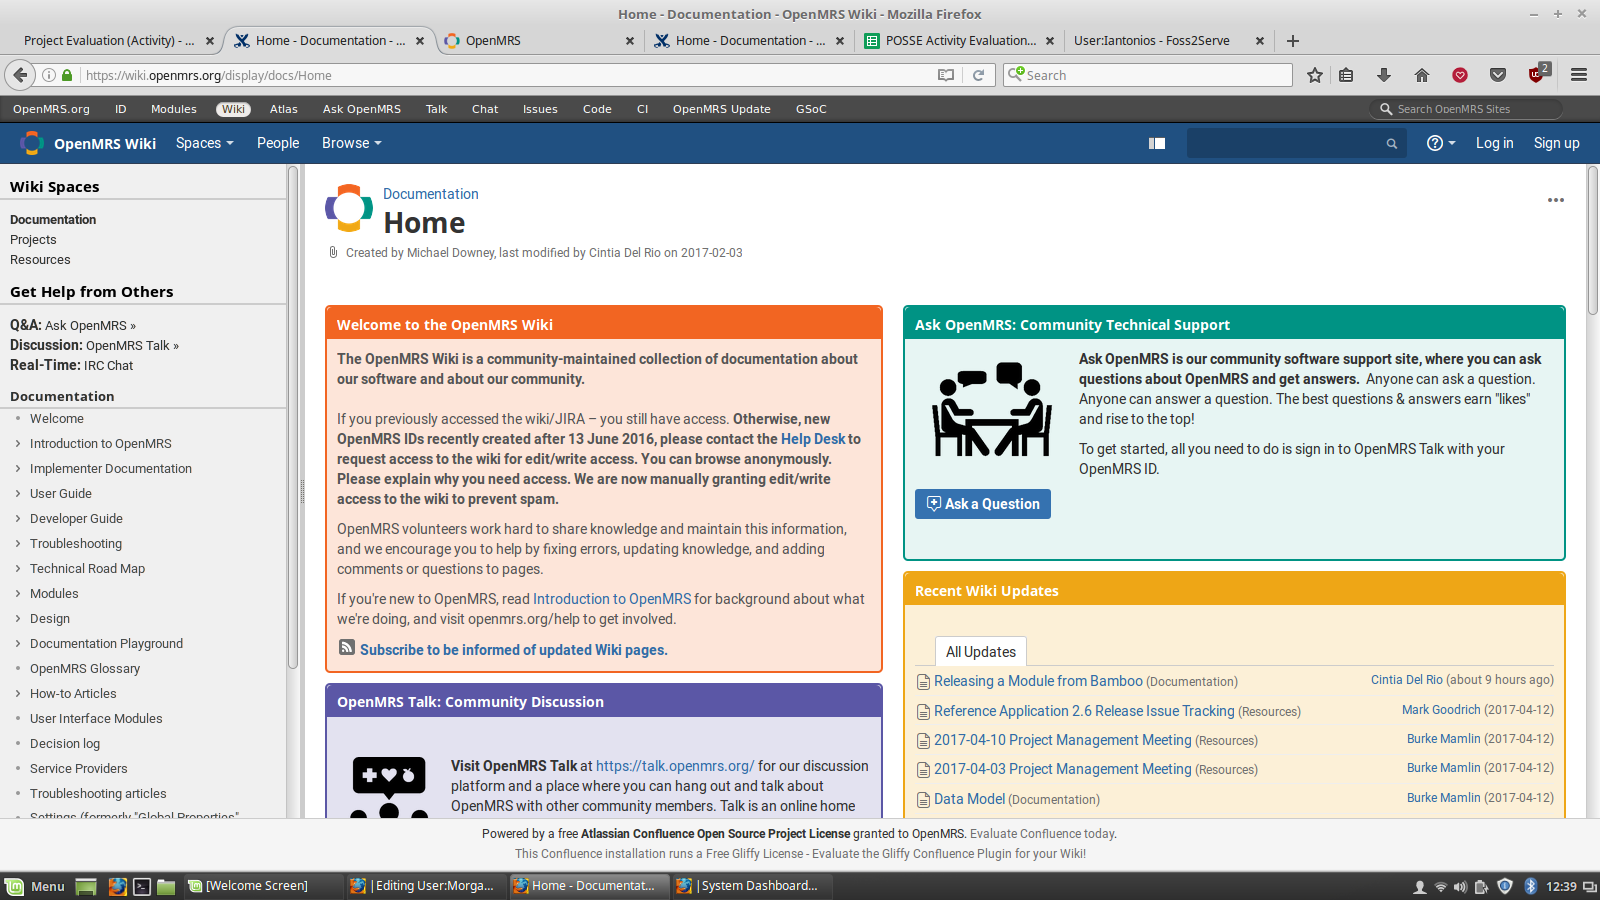This screenshot has width=1600, height=900.
Task: Show site information icon in address bar
Action: point(48,75)
